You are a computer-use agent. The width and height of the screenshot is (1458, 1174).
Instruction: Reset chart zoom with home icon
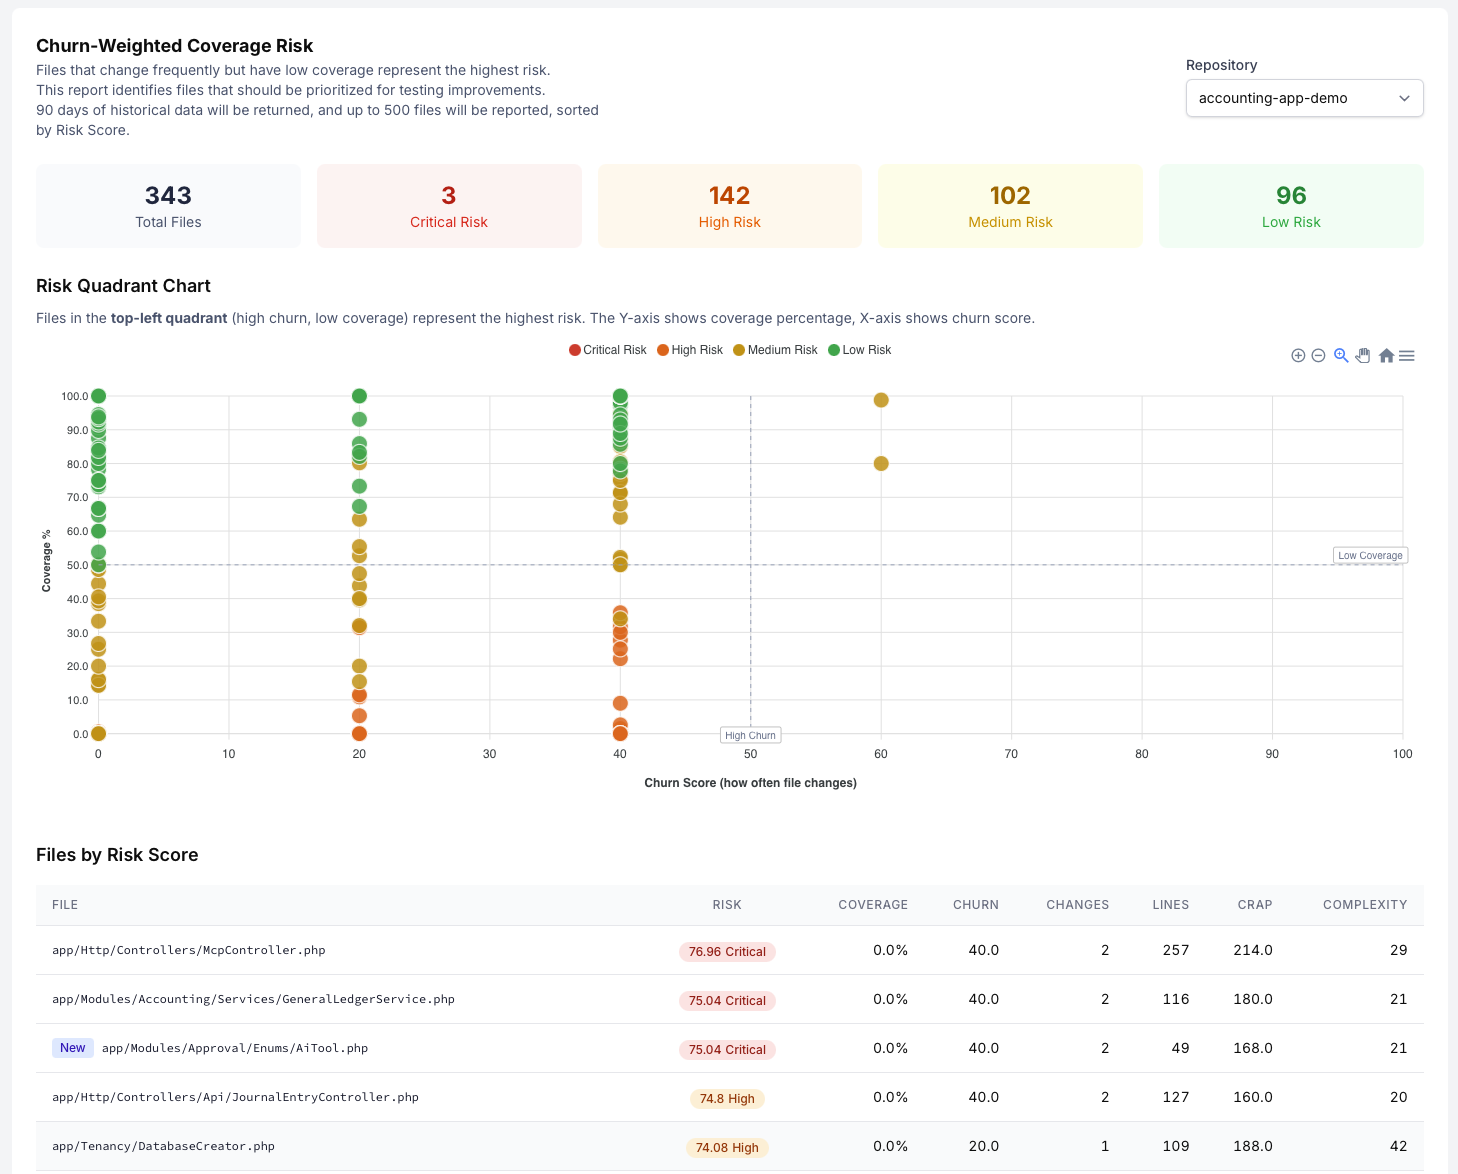pyautogui.click(x=1386, y=356)
